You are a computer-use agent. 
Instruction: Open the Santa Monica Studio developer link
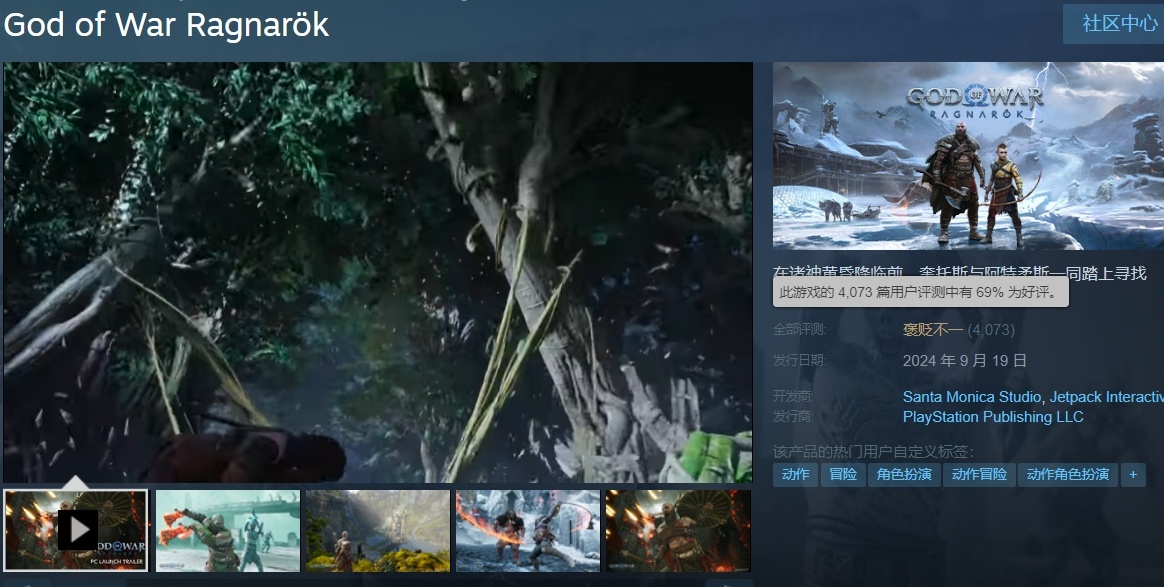click(973, 397)
